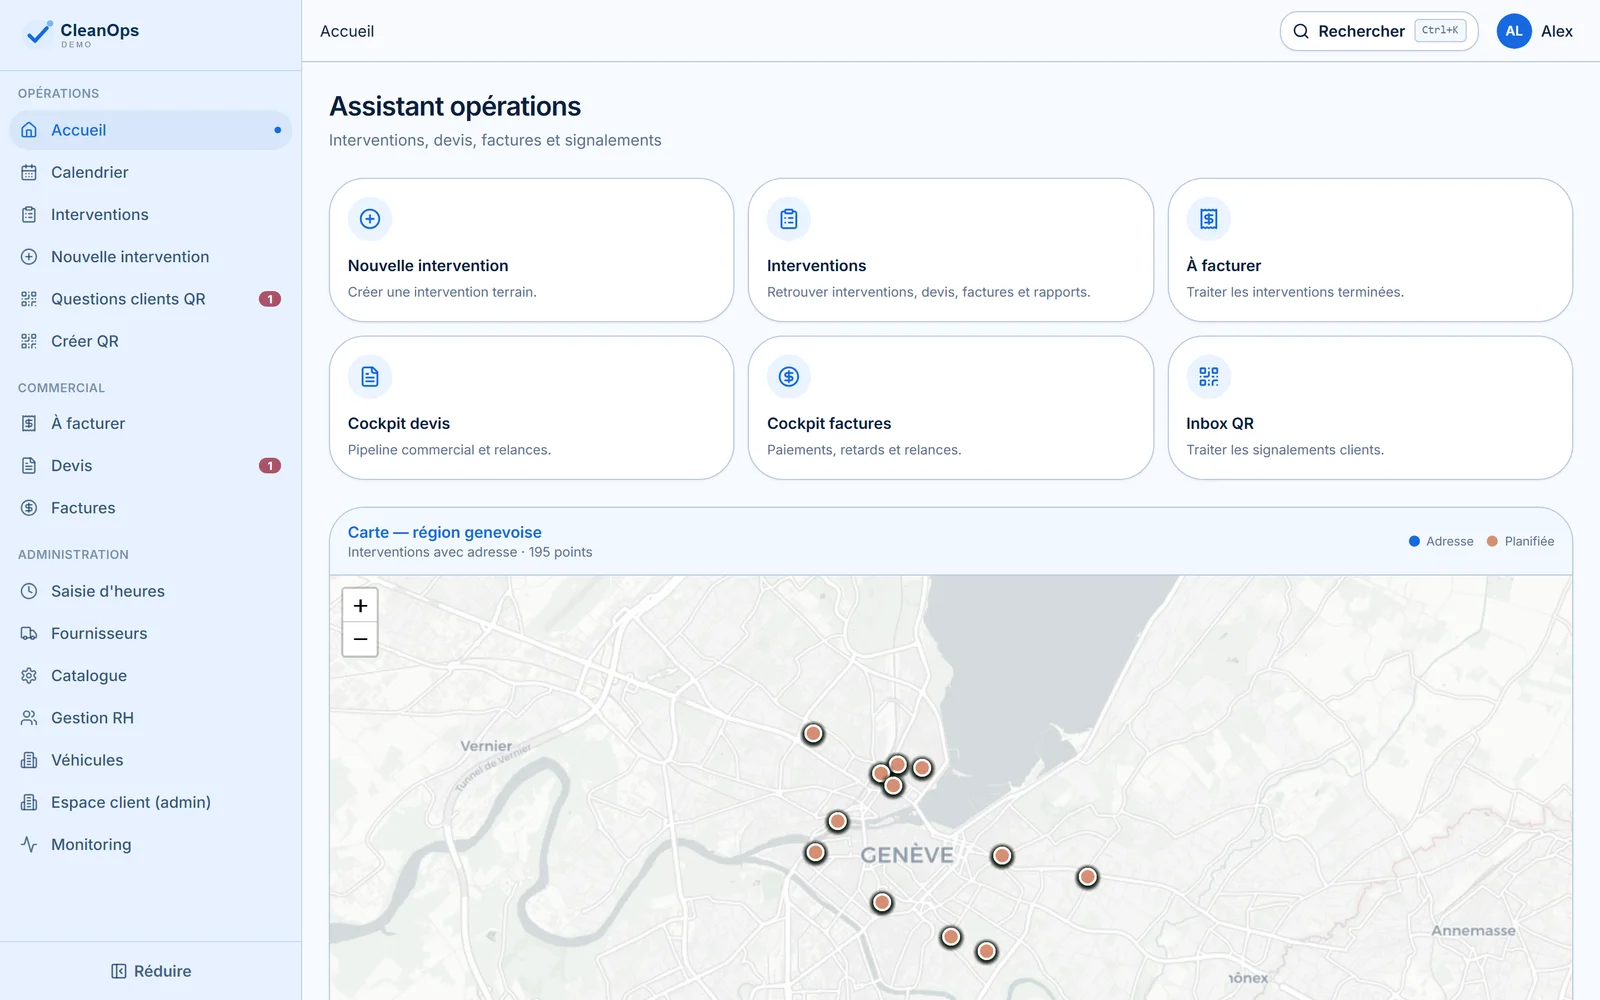Open the Cockpit devis card
The image size is (1600, 1000).
[x=531, y=408]
